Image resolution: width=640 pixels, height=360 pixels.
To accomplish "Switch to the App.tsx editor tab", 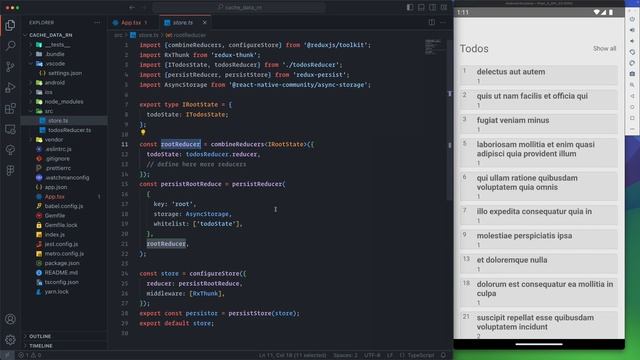I will click(131, 22).
